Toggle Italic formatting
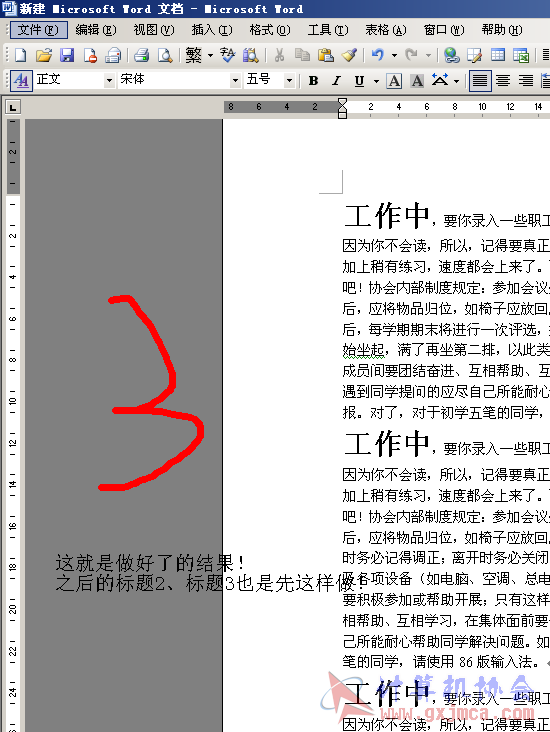550x732 pixels. [x=336, y=81]
